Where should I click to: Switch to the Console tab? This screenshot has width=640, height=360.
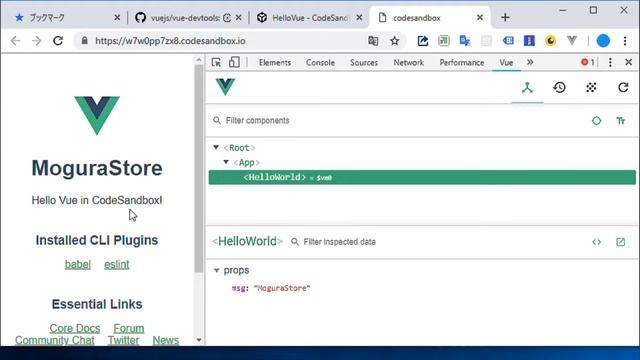(320, 62)
